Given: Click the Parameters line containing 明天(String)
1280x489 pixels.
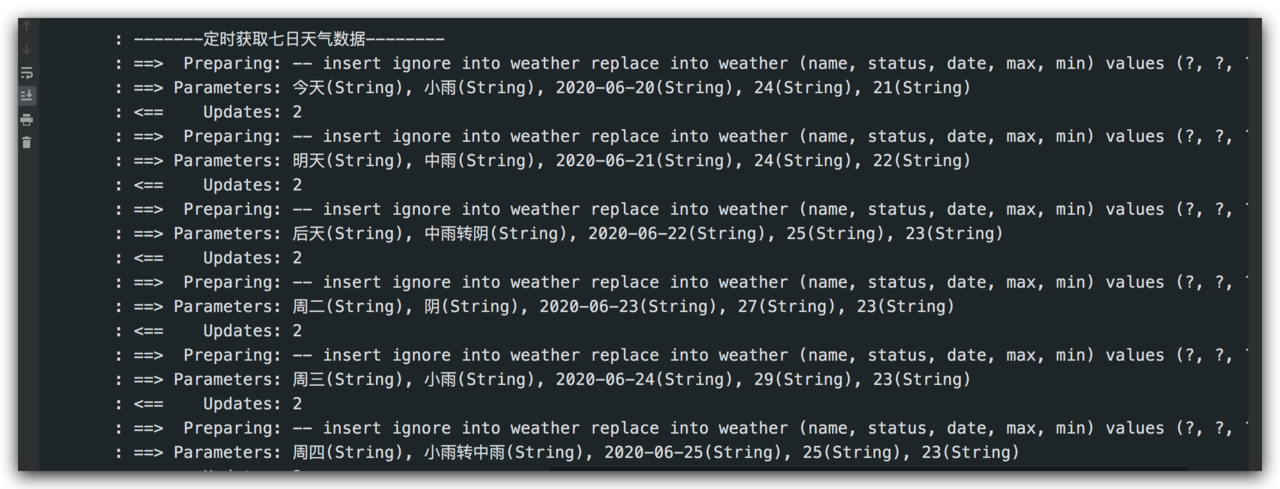Looking at the screenshot, I should pos(543,161).
